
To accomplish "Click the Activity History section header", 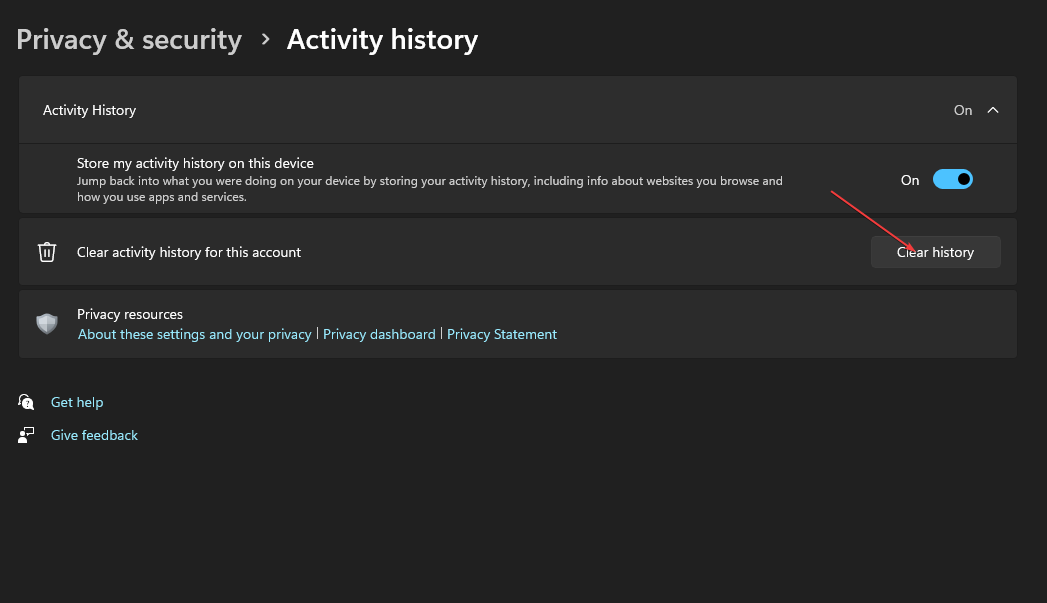I will coord(90,110).
